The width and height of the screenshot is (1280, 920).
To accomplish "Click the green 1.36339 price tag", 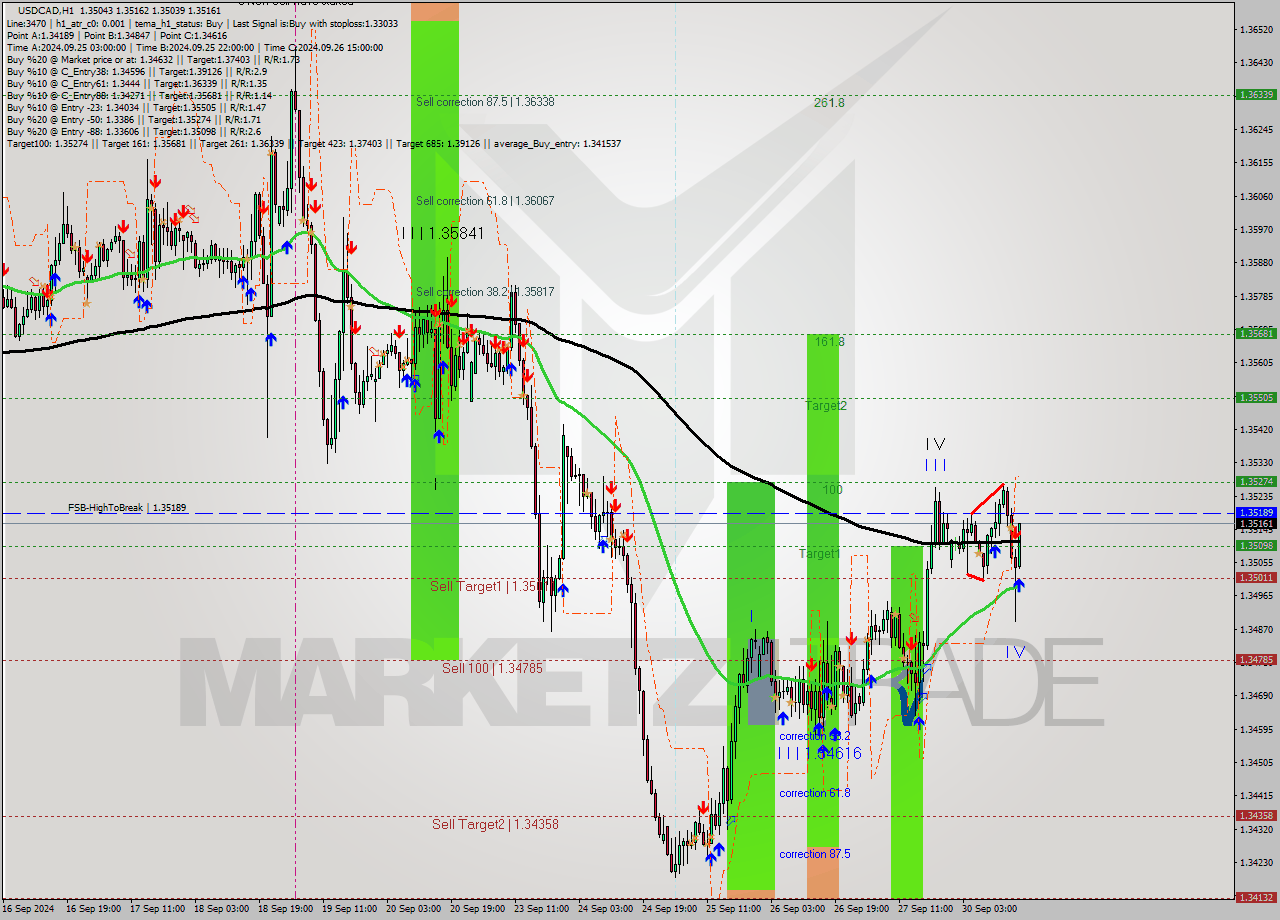I will point(1256,94).
